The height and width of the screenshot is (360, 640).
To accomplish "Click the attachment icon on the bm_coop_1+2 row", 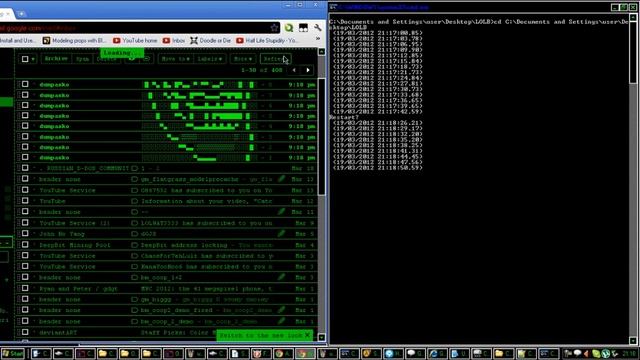I will coord(281,277).
